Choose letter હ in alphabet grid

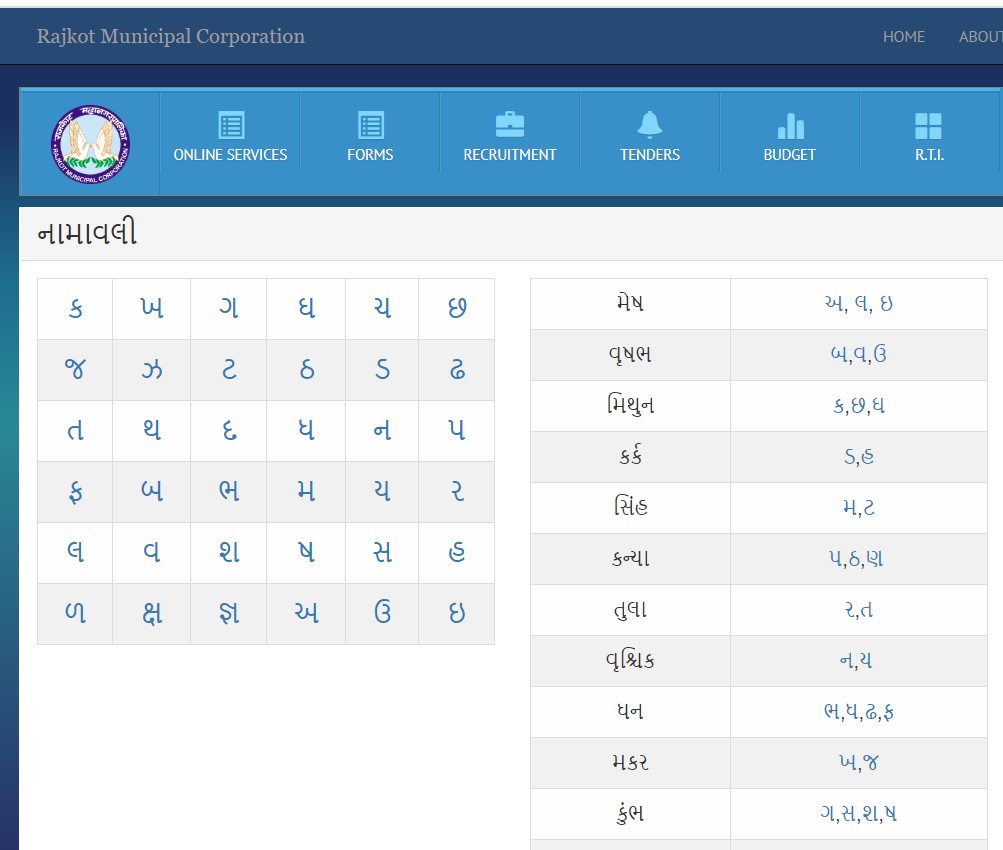pyautogui.click(x=457, y=551)
